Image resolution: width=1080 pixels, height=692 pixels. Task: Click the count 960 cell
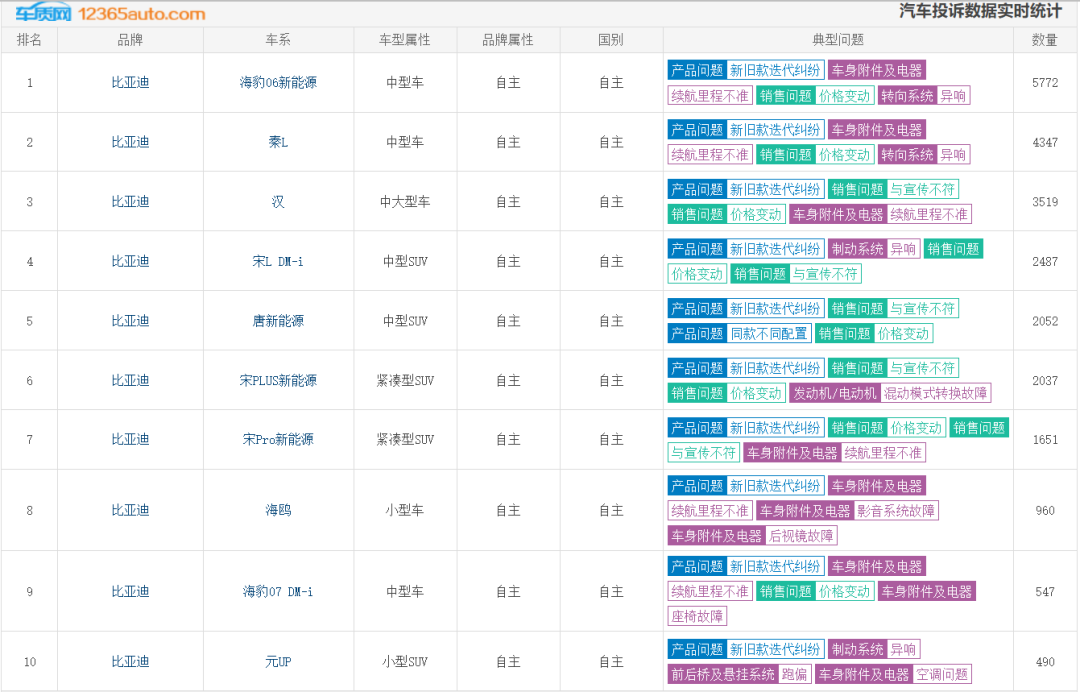coord(1045,510)
